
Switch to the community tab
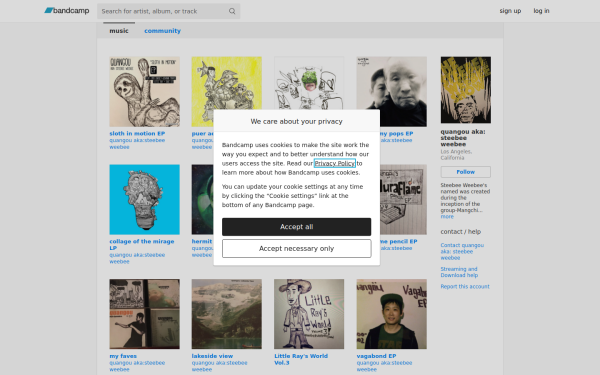point(162,31)
